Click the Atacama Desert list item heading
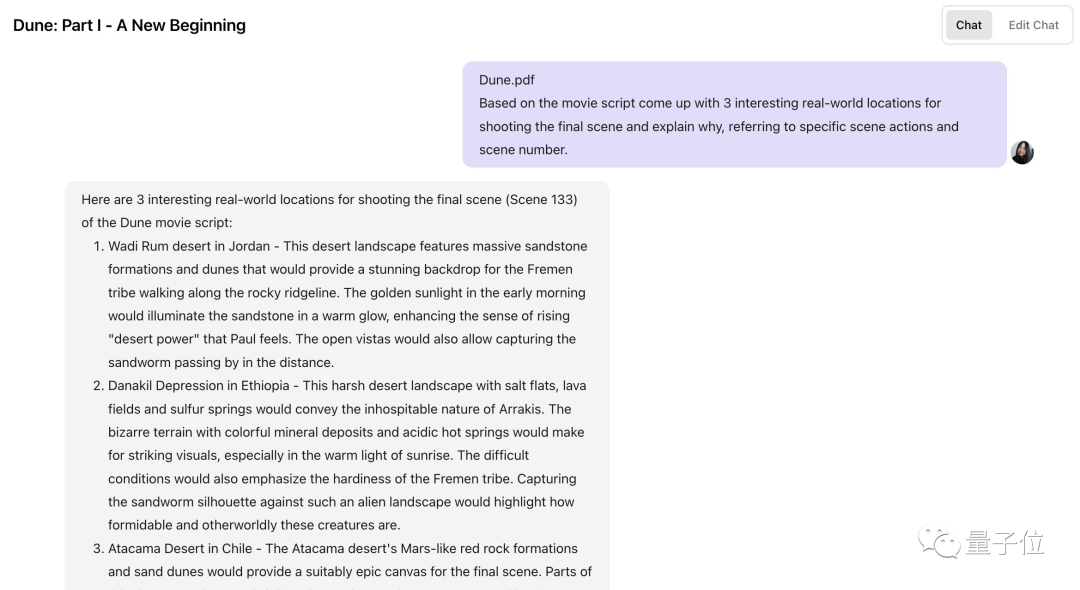The height and width of the screenshot is (590, 1080). point(182,548)
